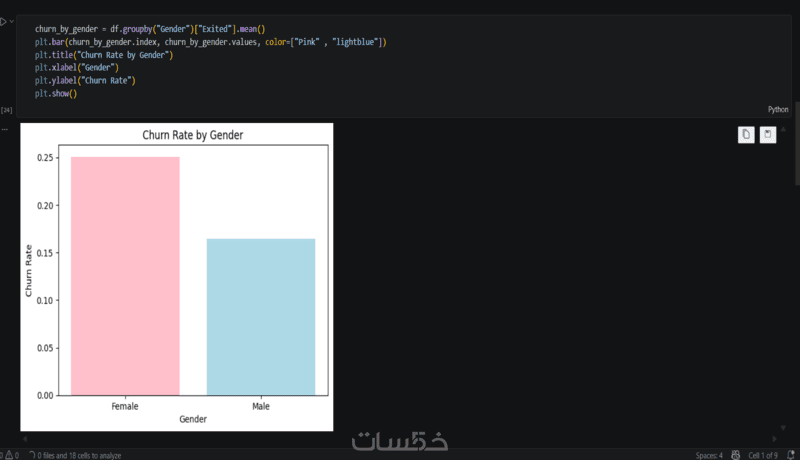This screenshot has width=800, height=460.
Task: Open the files and cells analysis status
Action: click(75, 455)
